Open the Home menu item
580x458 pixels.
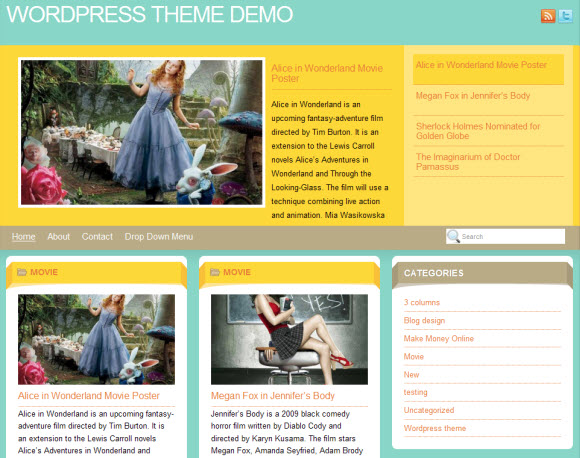(x=23, y=236)
